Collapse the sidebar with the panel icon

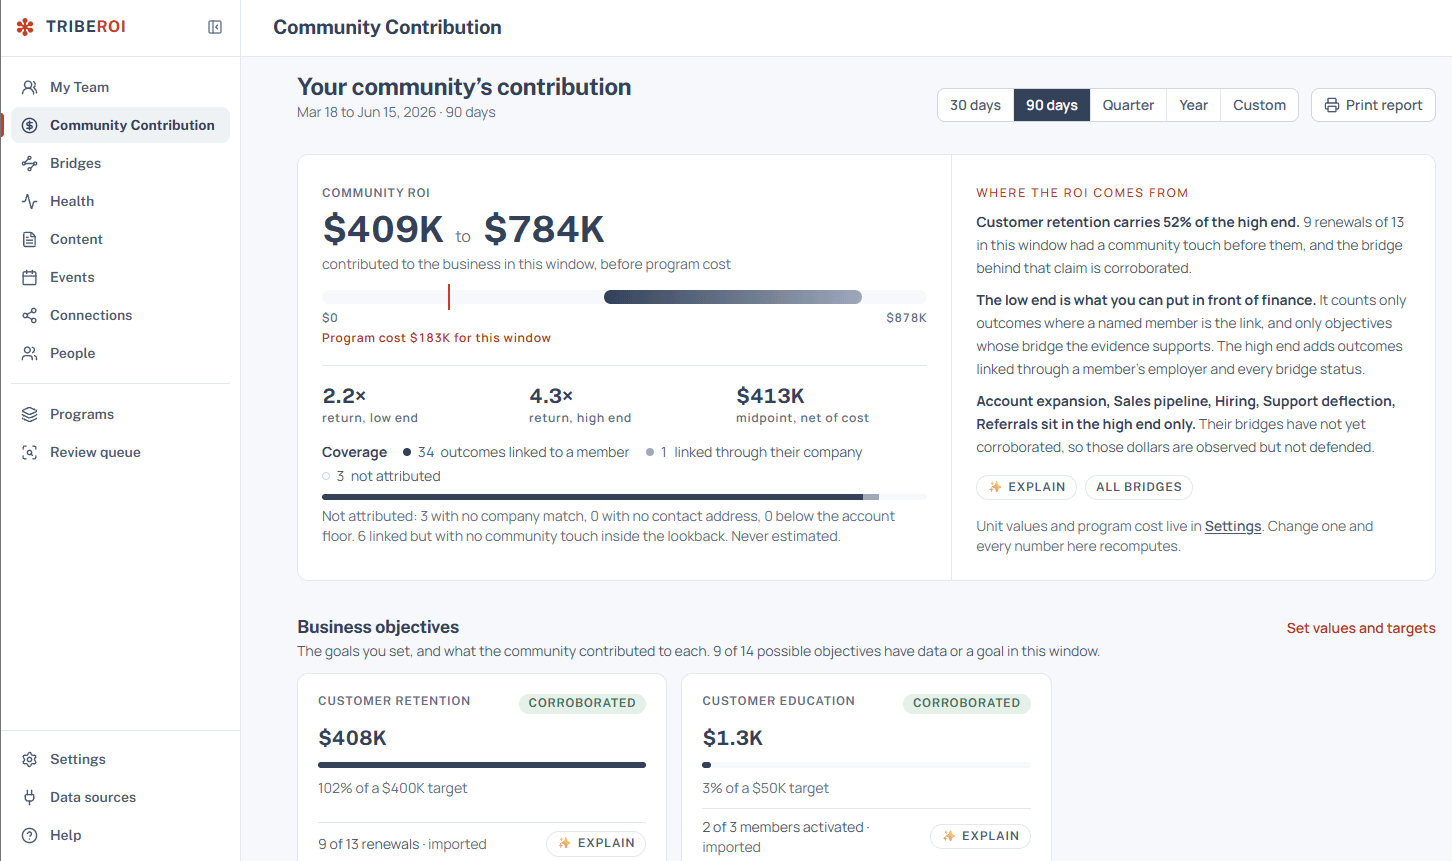215,27
